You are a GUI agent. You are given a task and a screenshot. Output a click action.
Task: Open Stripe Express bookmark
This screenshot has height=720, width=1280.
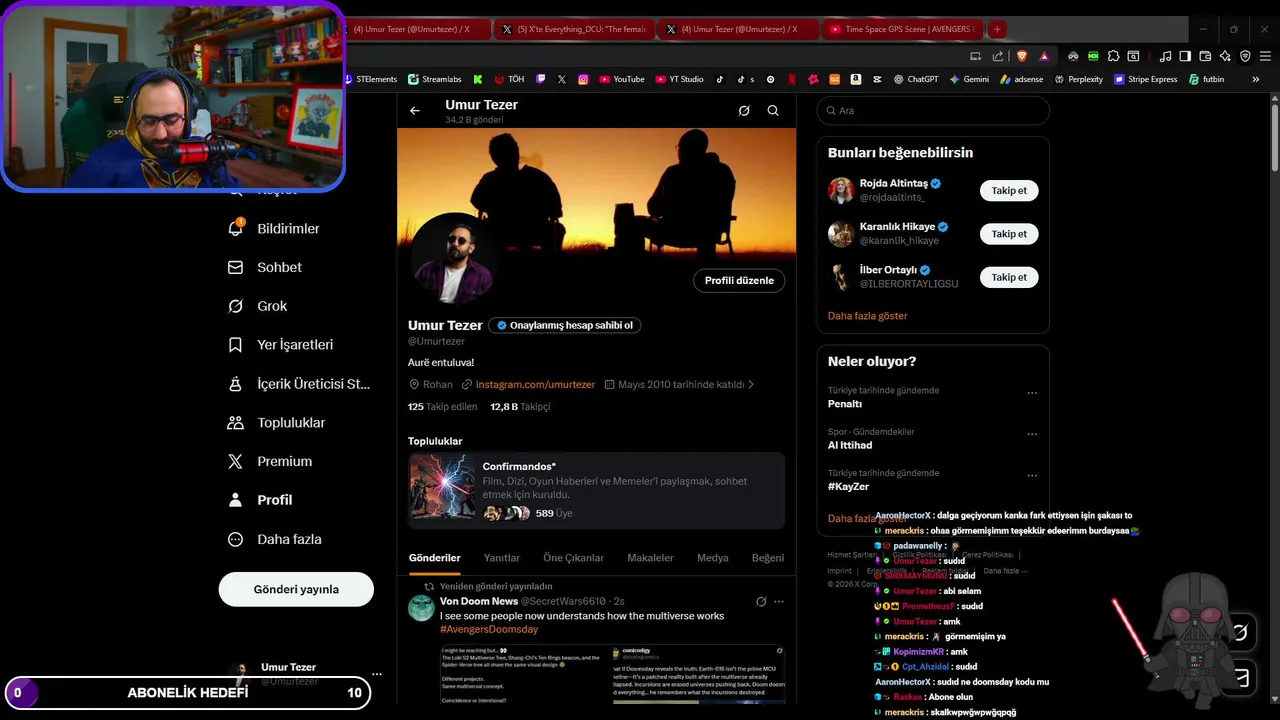pos(1146,79)
